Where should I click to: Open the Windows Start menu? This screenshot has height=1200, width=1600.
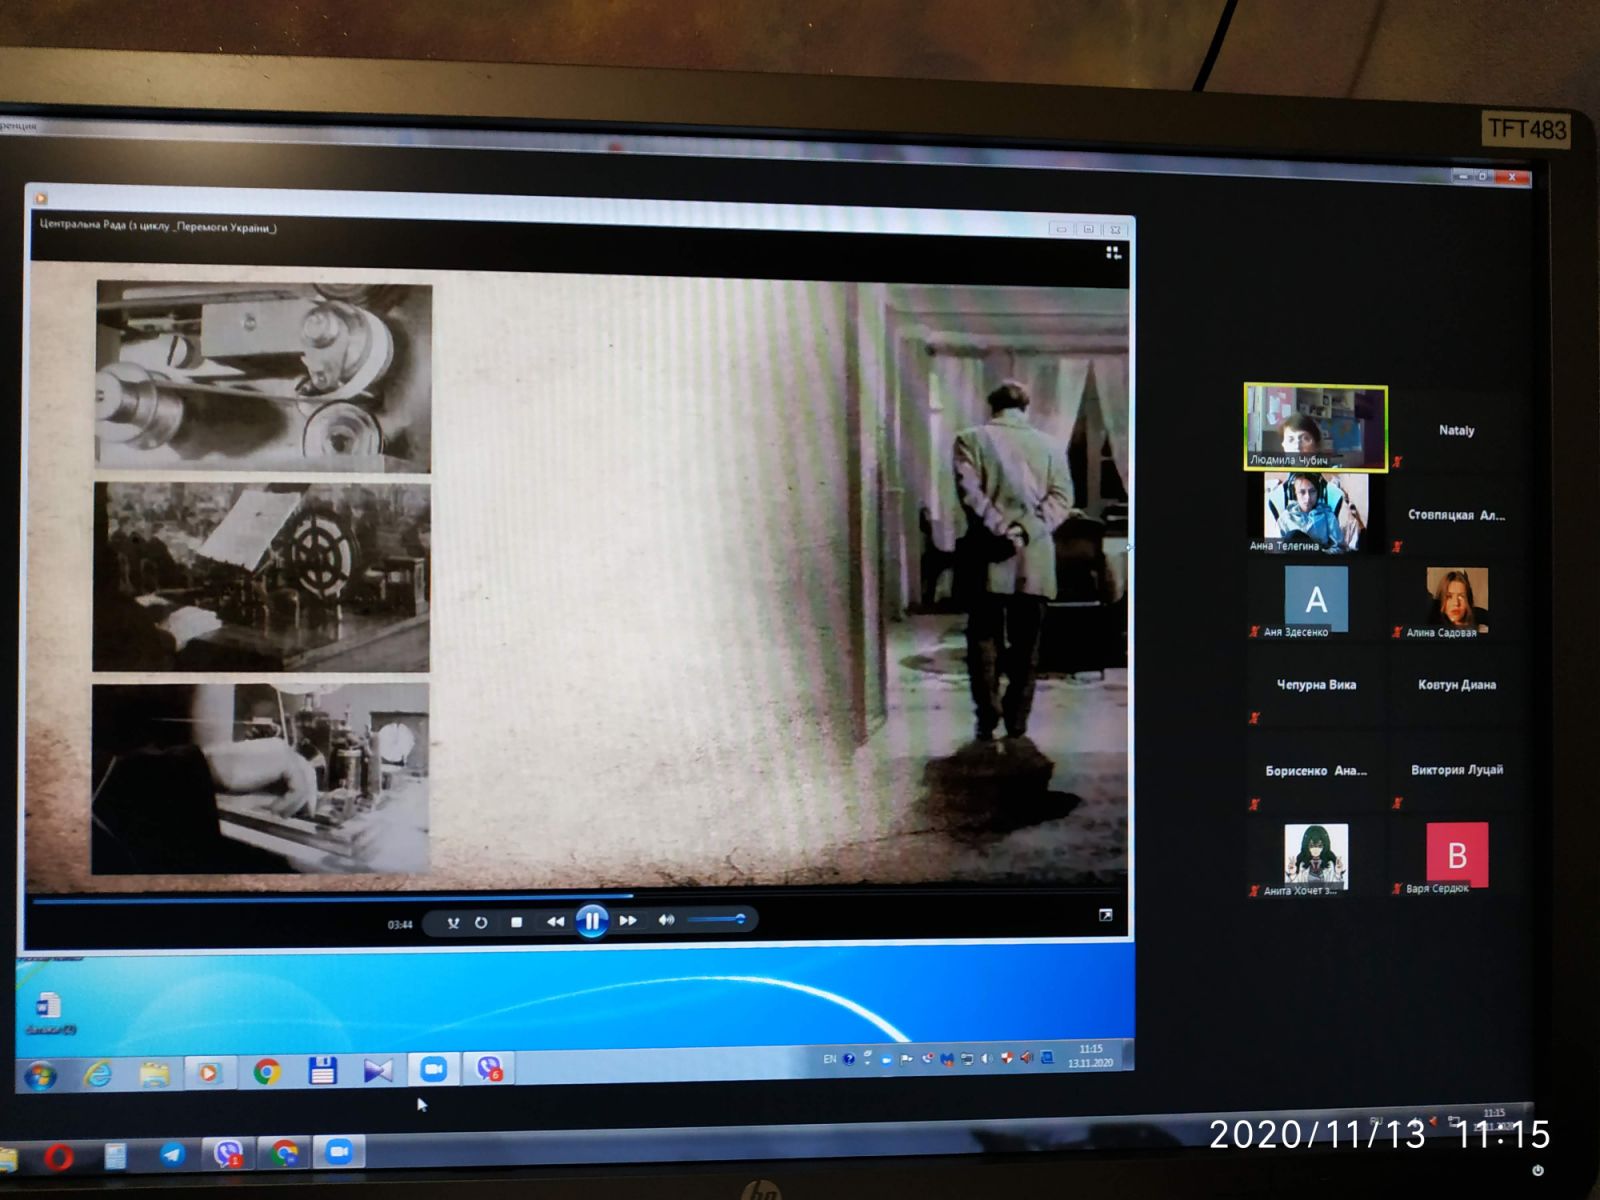(x=40, y=1076)
